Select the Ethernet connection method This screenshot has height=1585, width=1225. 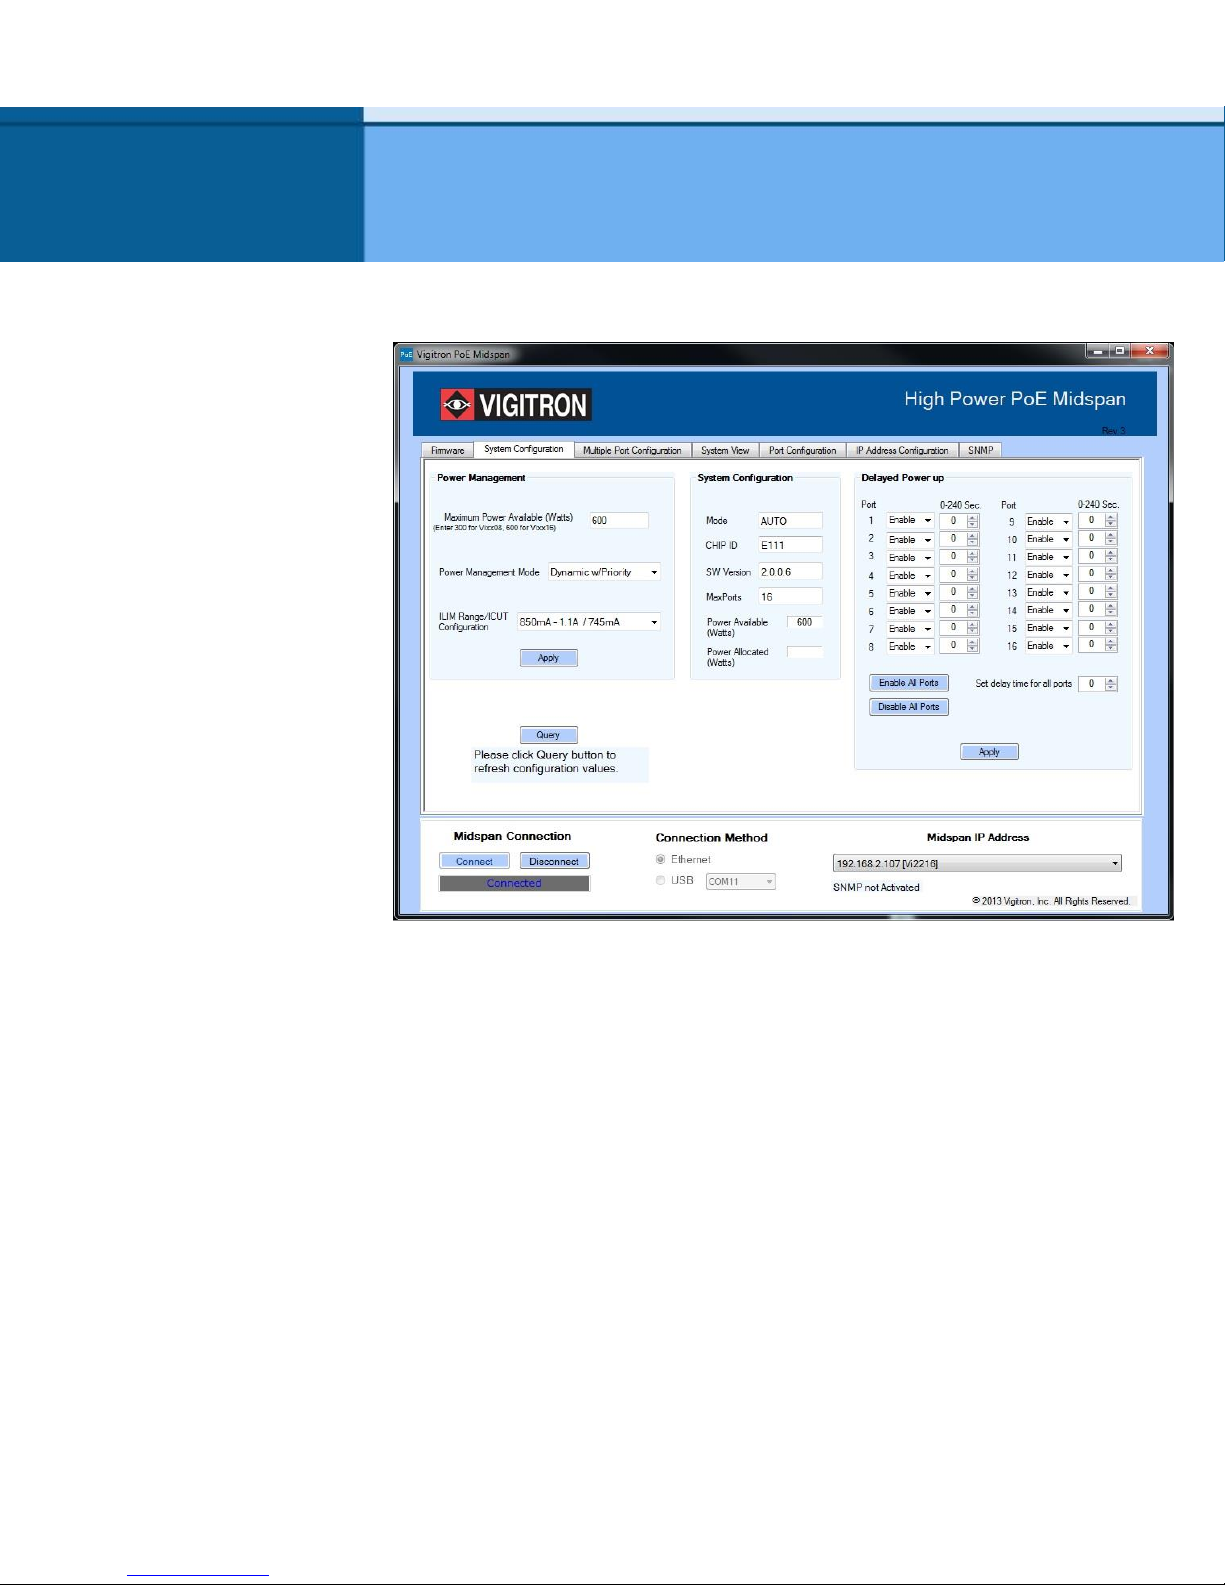[660, 860]
